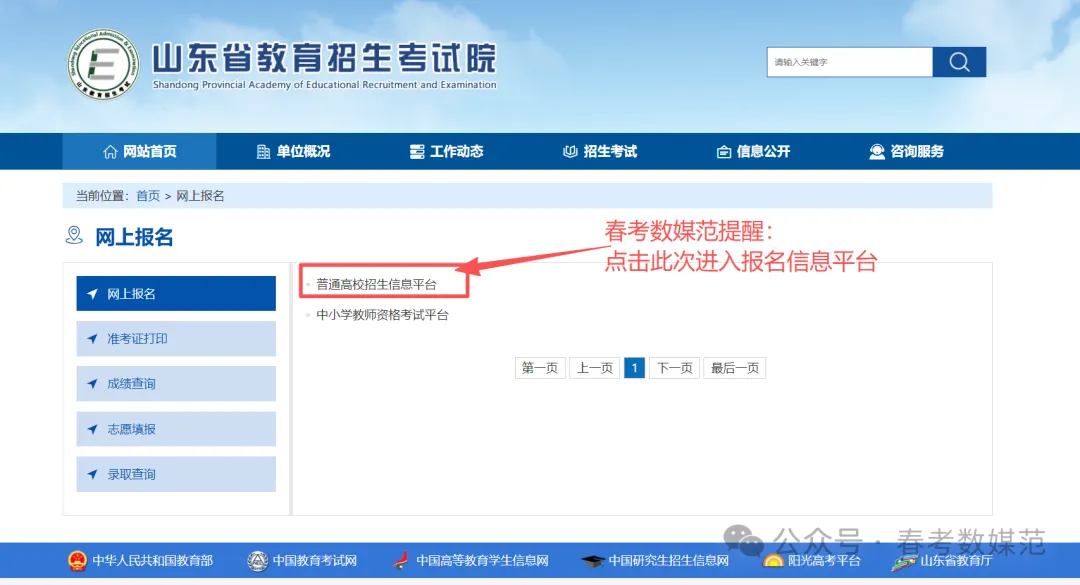Click the house icon beside 网站首页
This screenshot has width=1080, height=585.
pyautogui.click(x=110, y=152)
